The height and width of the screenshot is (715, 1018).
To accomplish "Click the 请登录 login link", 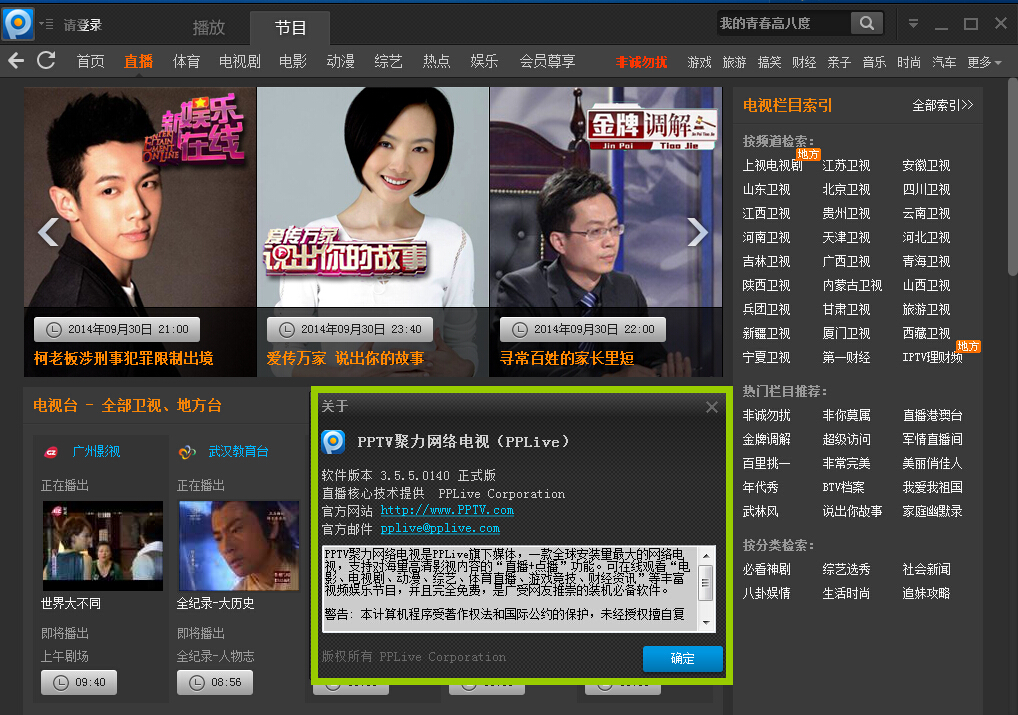I will [x=82, y=25].
